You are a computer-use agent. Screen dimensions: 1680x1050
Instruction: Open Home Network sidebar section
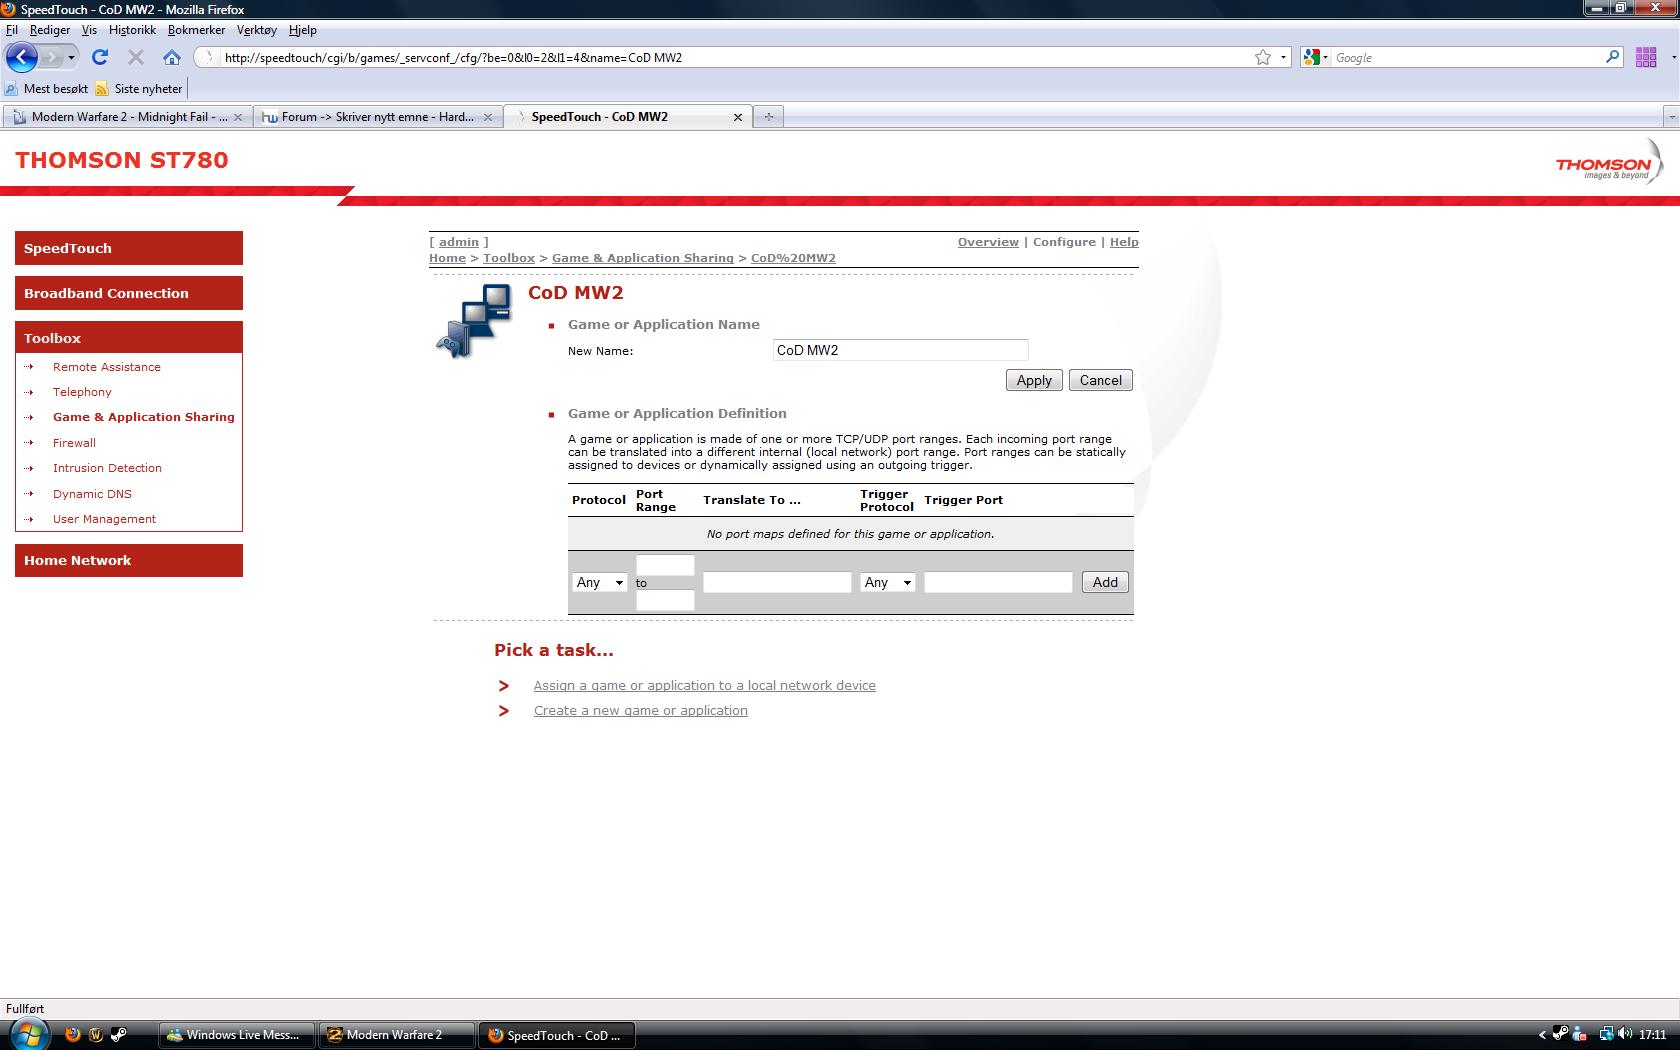(x=129, y=560)
